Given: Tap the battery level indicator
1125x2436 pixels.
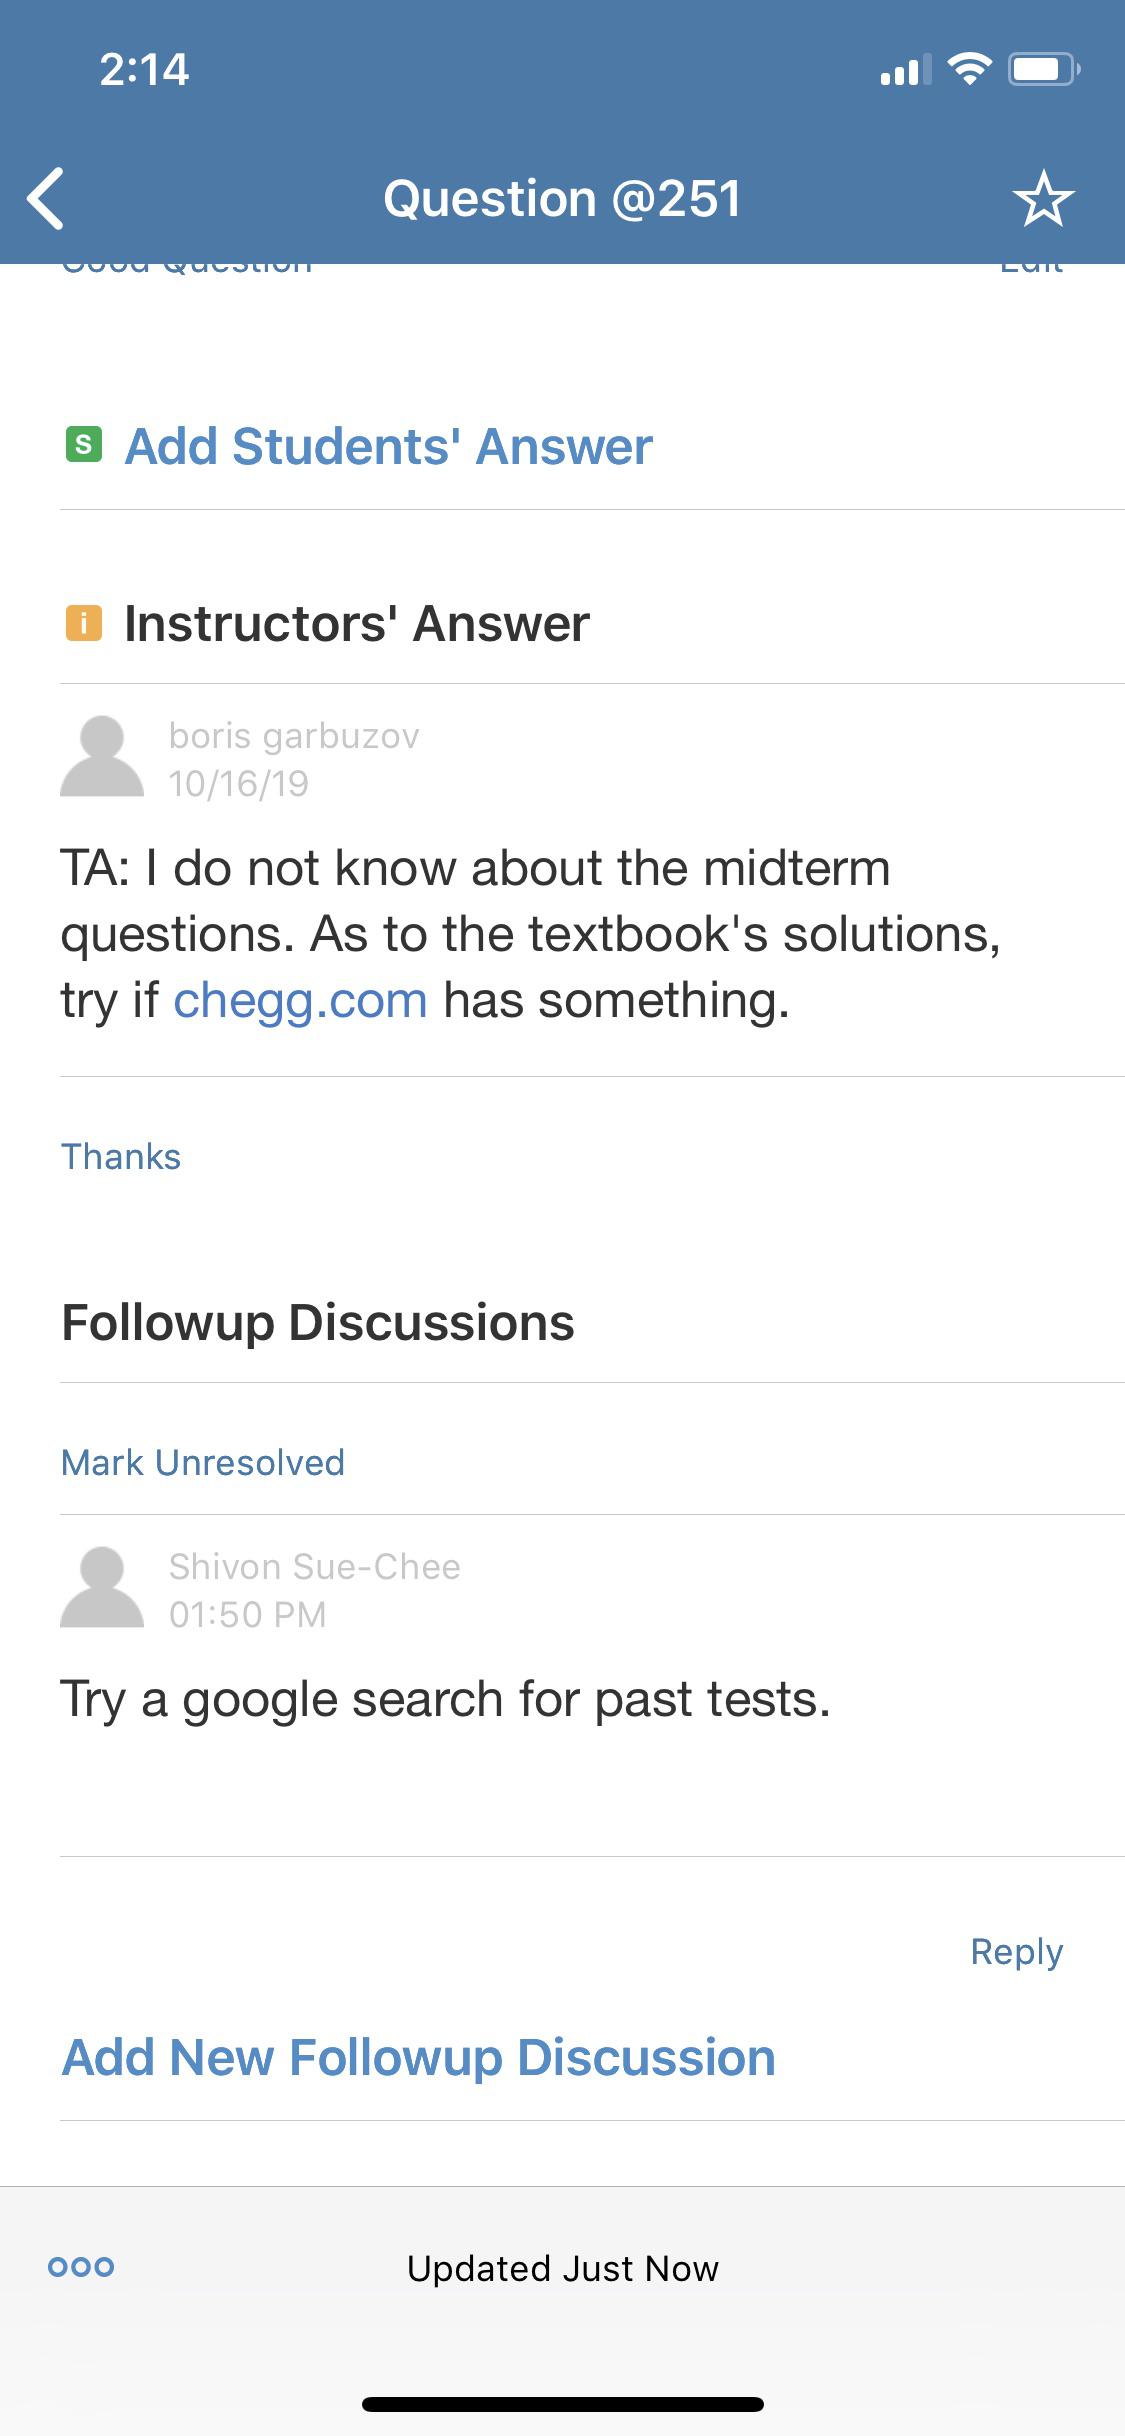Looking at the screenshot, I should [1040, 67].
